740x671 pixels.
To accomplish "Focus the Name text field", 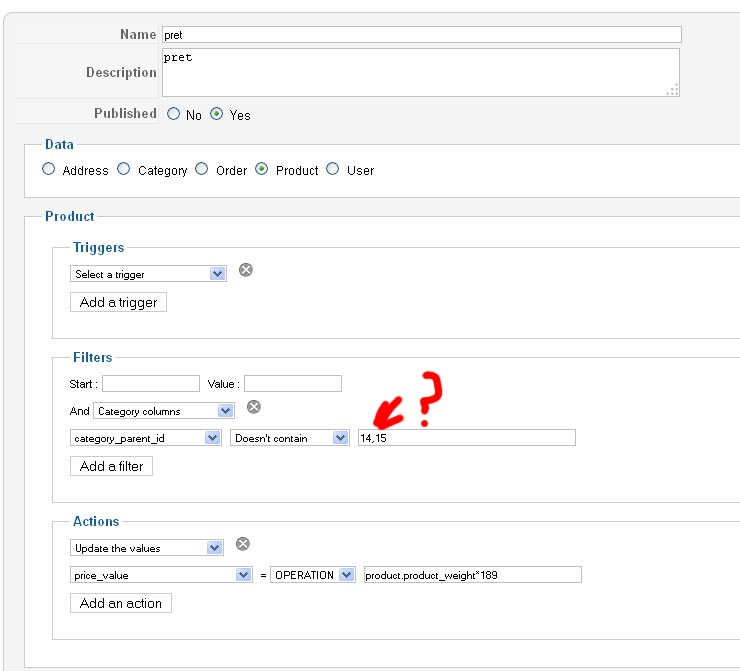I will tap(421, 34).
